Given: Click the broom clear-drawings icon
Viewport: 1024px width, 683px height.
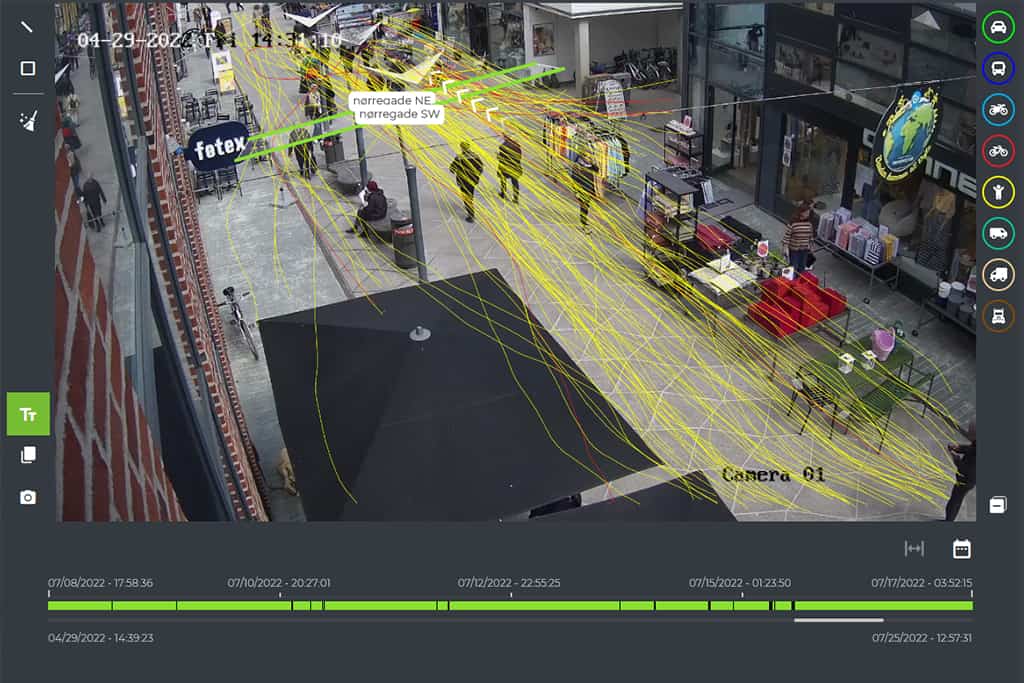Looking at the screenshot, I should 27,121.
